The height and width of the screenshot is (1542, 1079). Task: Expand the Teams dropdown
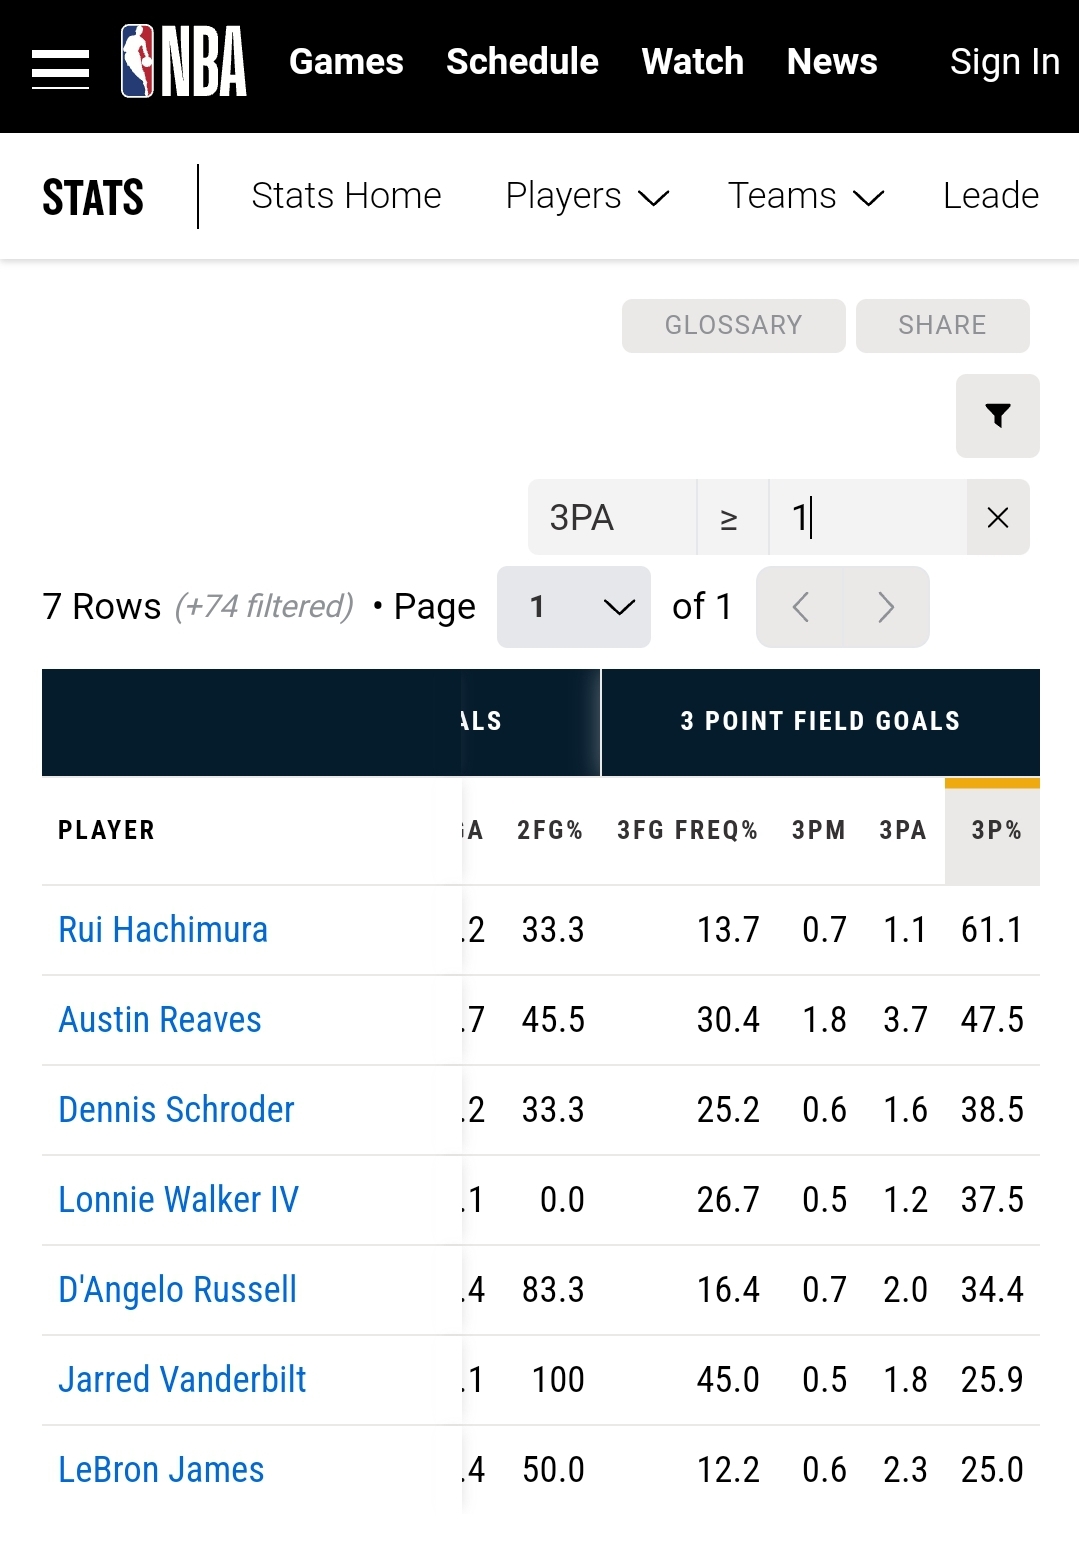click(x=806, y=196)
